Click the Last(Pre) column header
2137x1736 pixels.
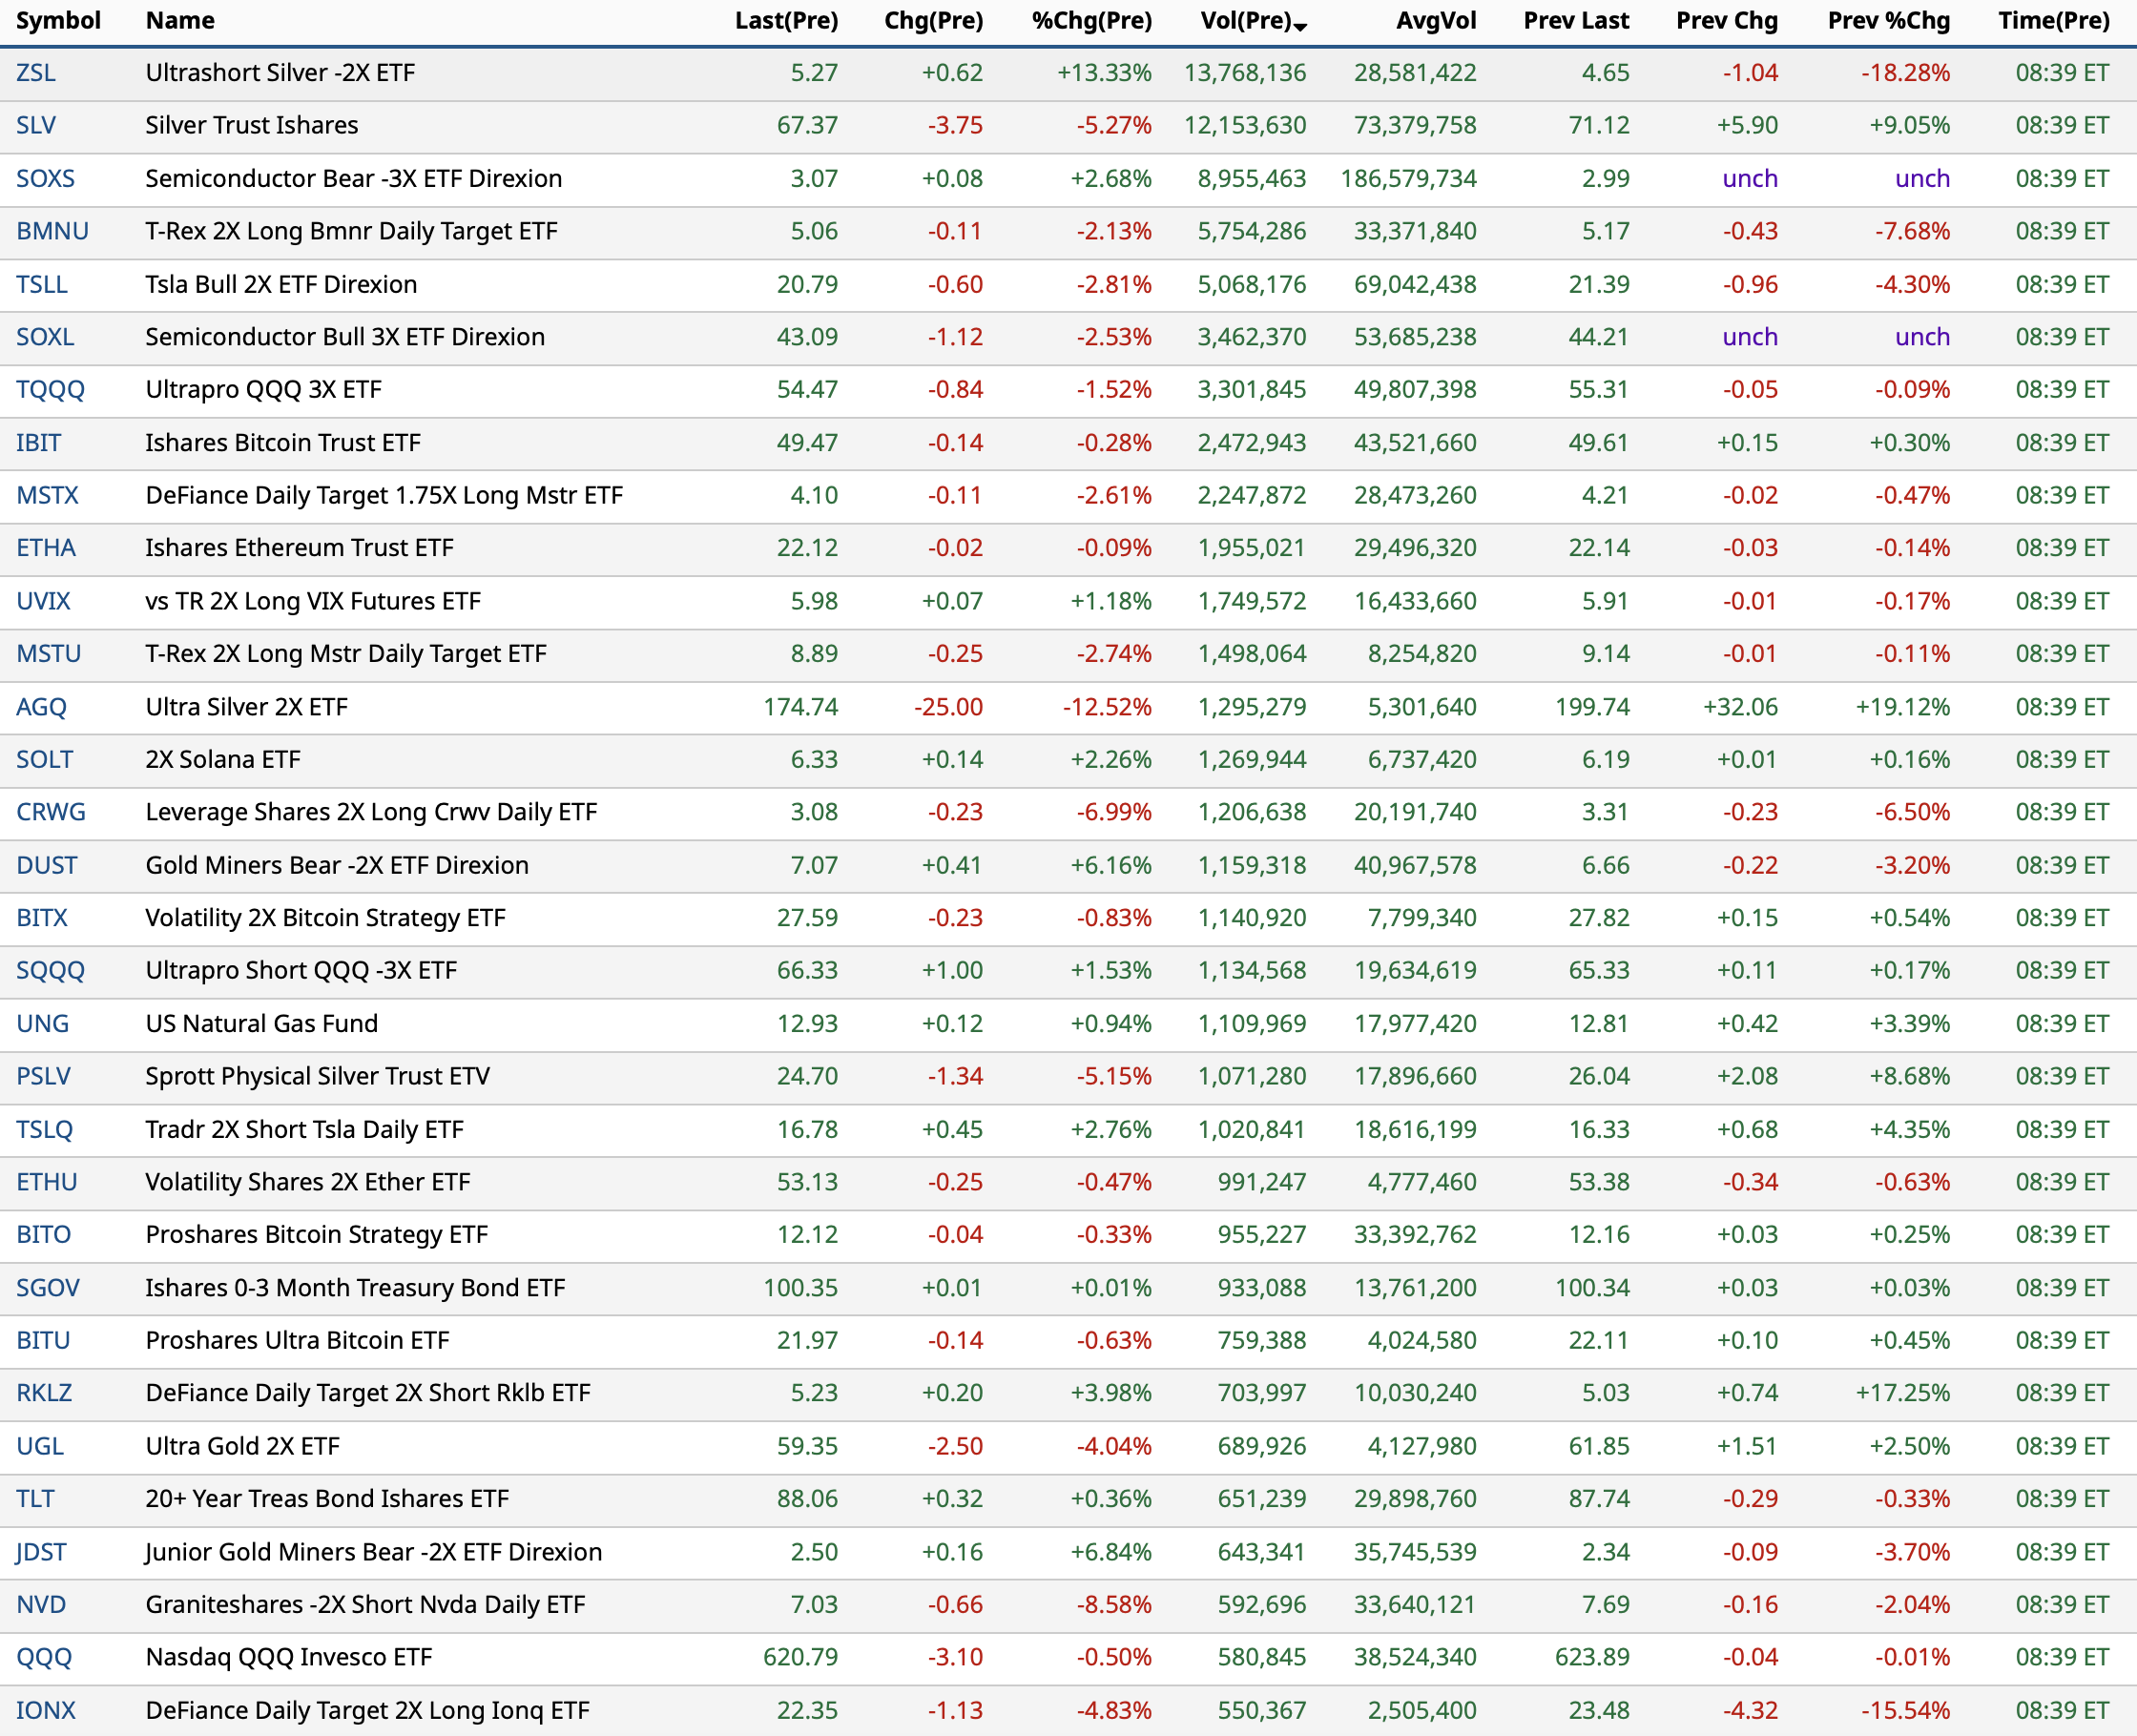786,20
